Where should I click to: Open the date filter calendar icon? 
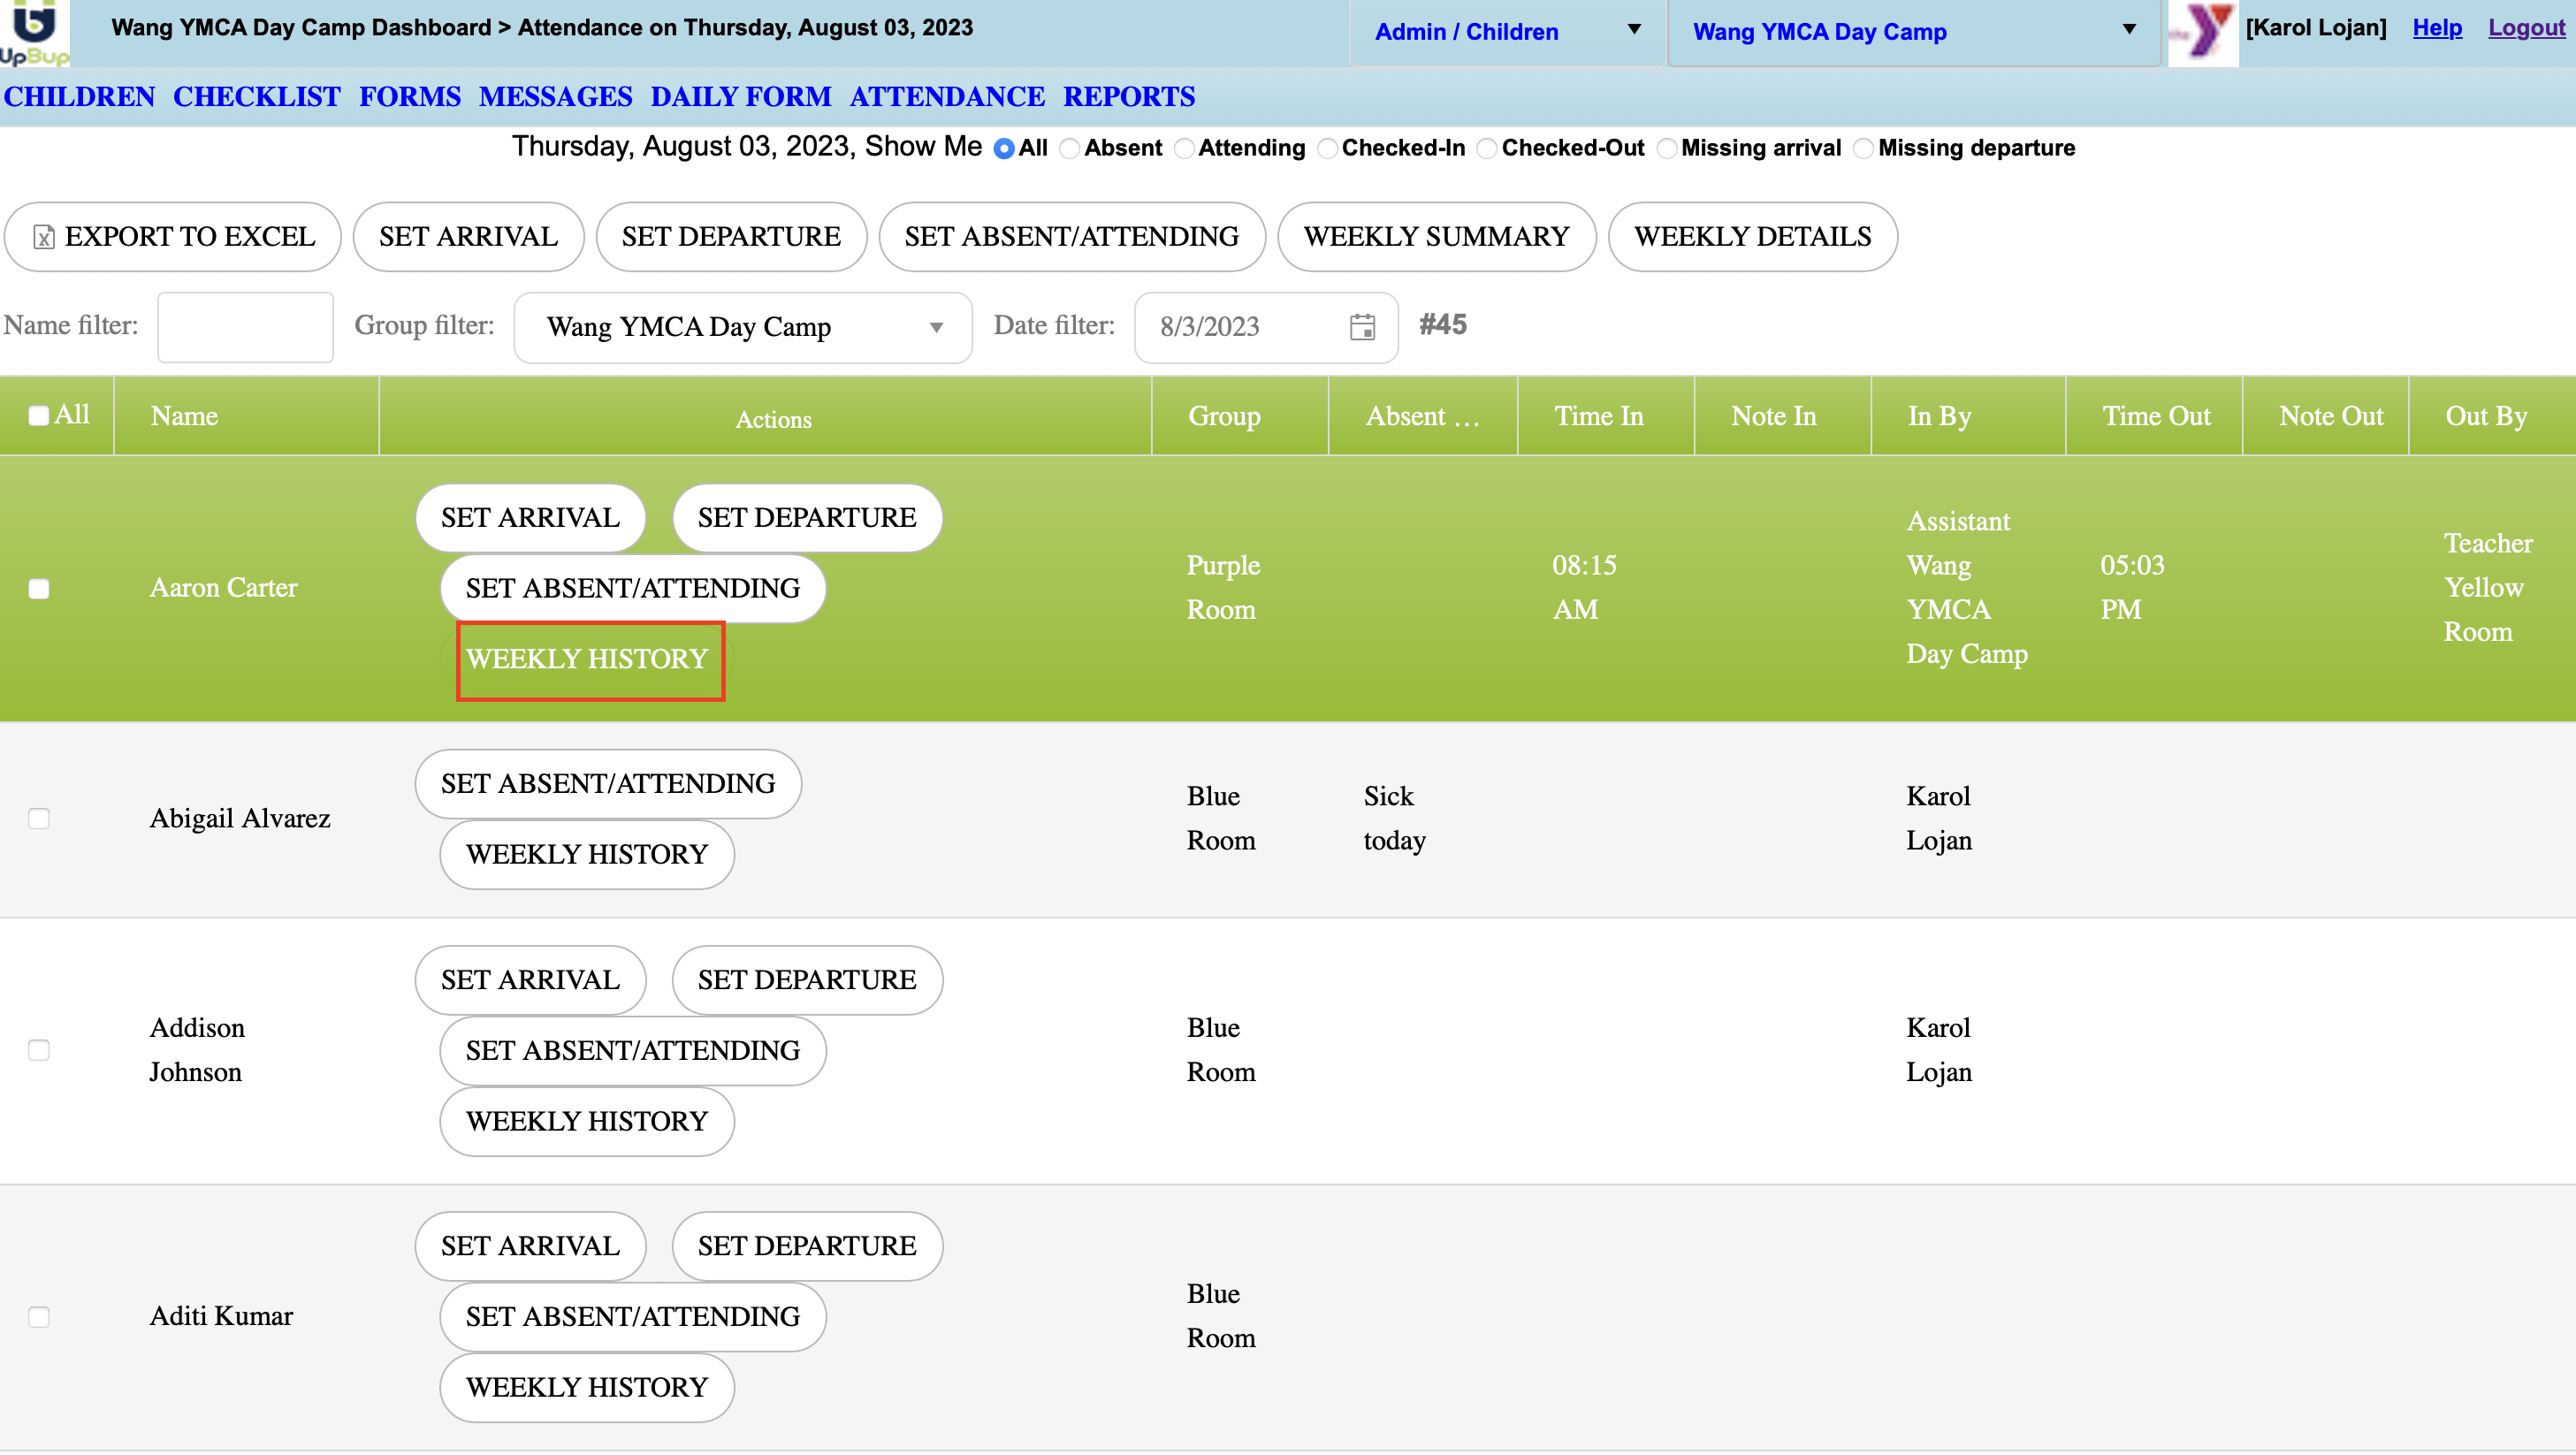tap(1362, 327)
